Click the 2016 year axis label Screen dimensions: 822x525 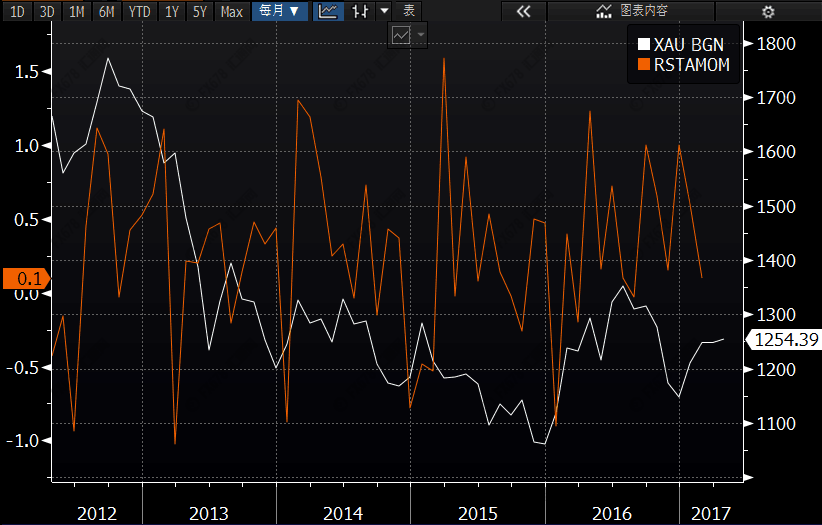coord(612,513)
